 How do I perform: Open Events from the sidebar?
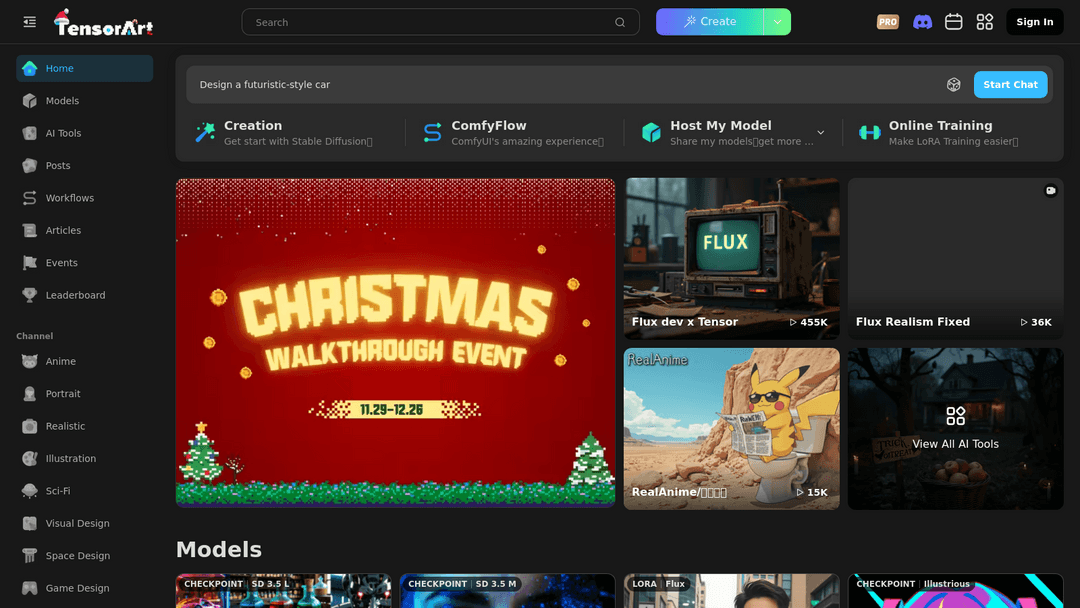[85, 262]
